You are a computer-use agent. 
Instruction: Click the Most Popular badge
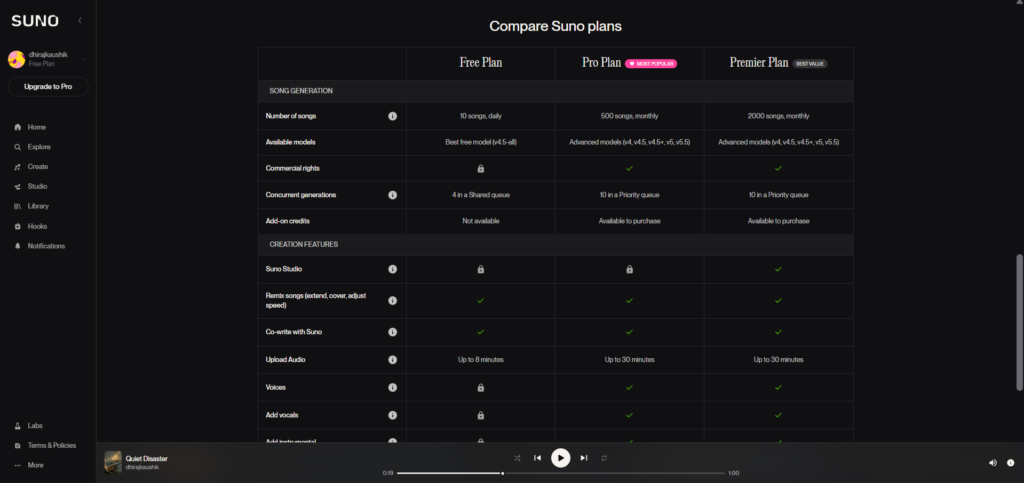tap(651, 64)
